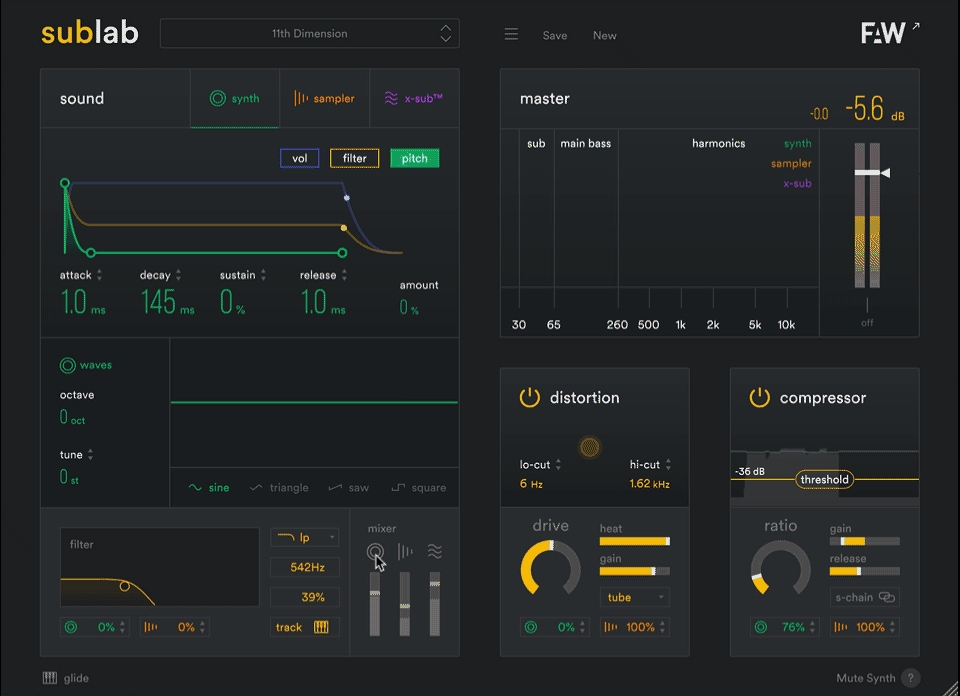This screenshot has height=696, width=960.
Task: Switch to the synth tab
Action: (x=235, y=98)
